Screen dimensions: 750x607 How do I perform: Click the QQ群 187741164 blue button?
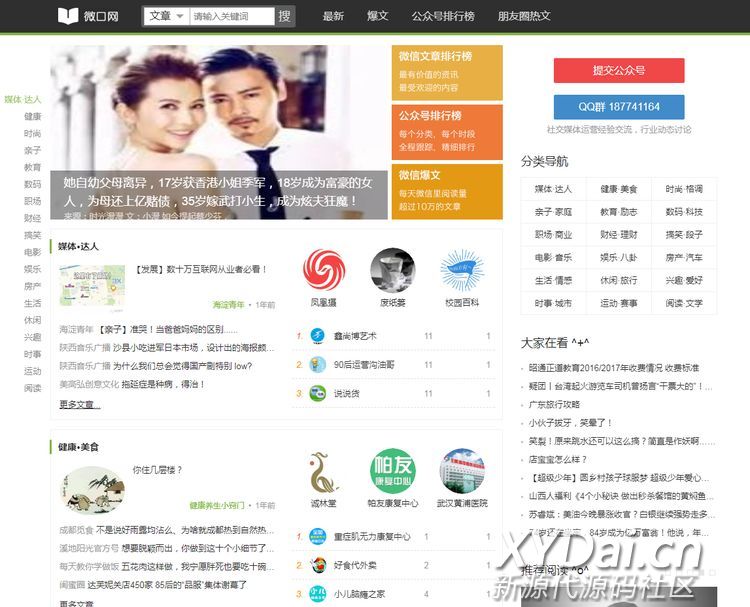619,107
